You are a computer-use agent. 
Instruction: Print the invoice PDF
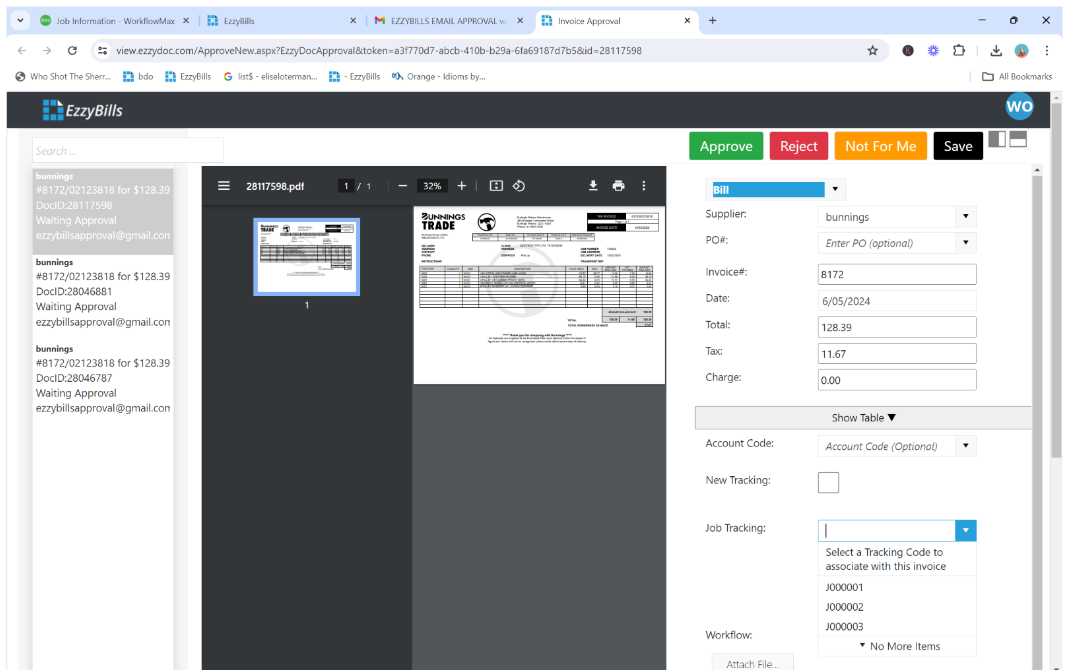618,185
